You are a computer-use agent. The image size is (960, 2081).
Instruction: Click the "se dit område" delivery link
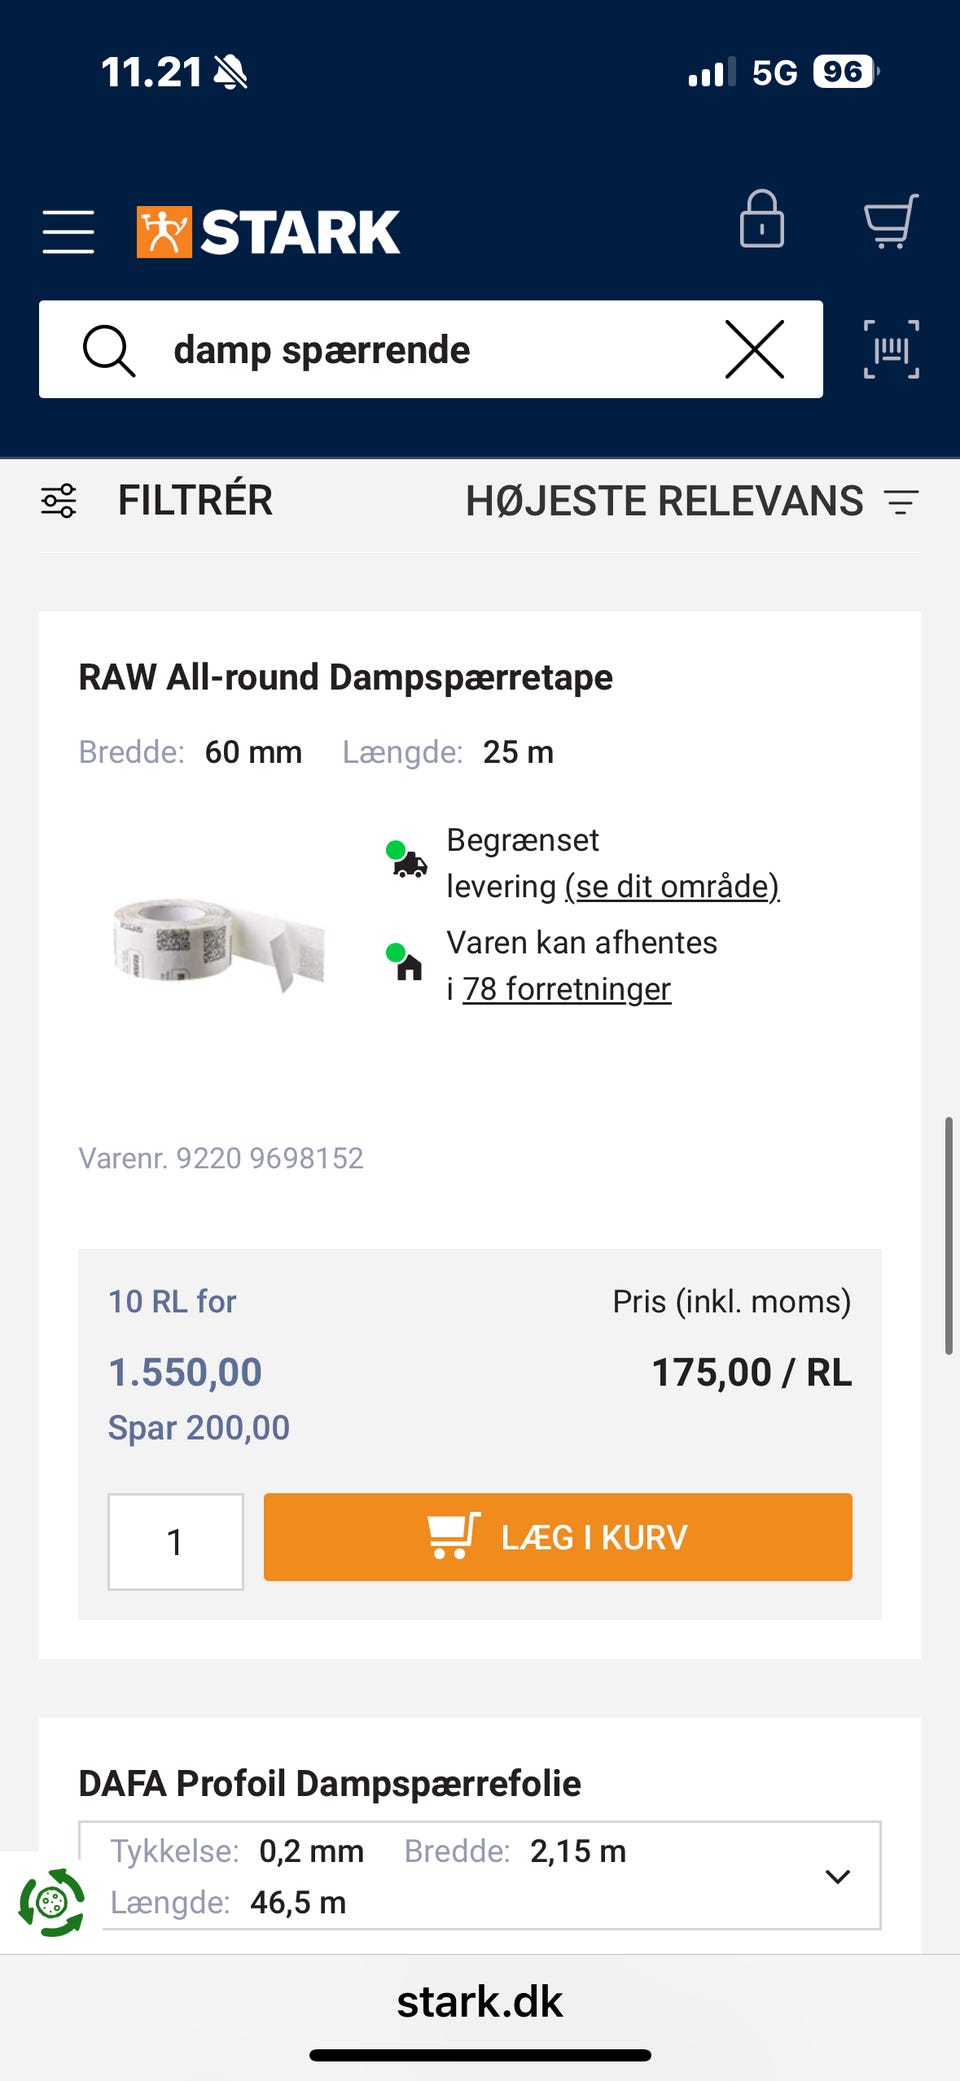click(x=672, y=886)
